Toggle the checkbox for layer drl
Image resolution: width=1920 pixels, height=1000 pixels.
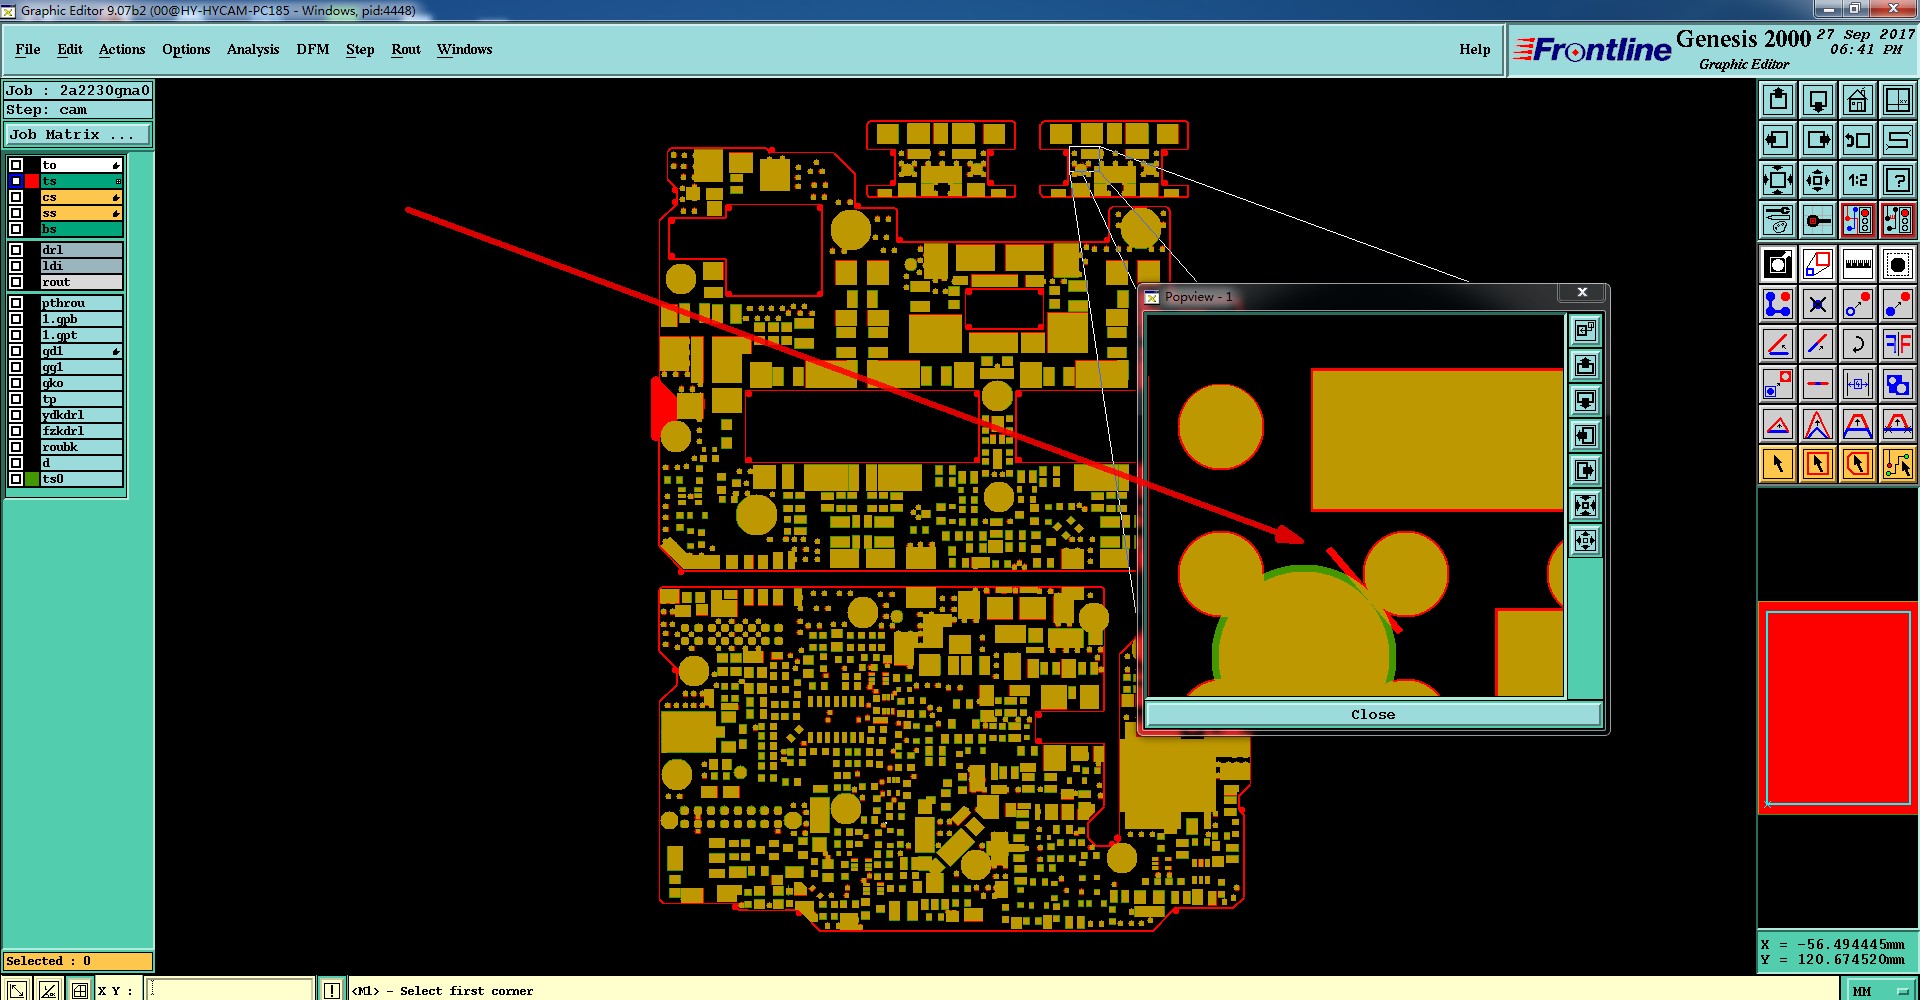[x=16, y=250]
